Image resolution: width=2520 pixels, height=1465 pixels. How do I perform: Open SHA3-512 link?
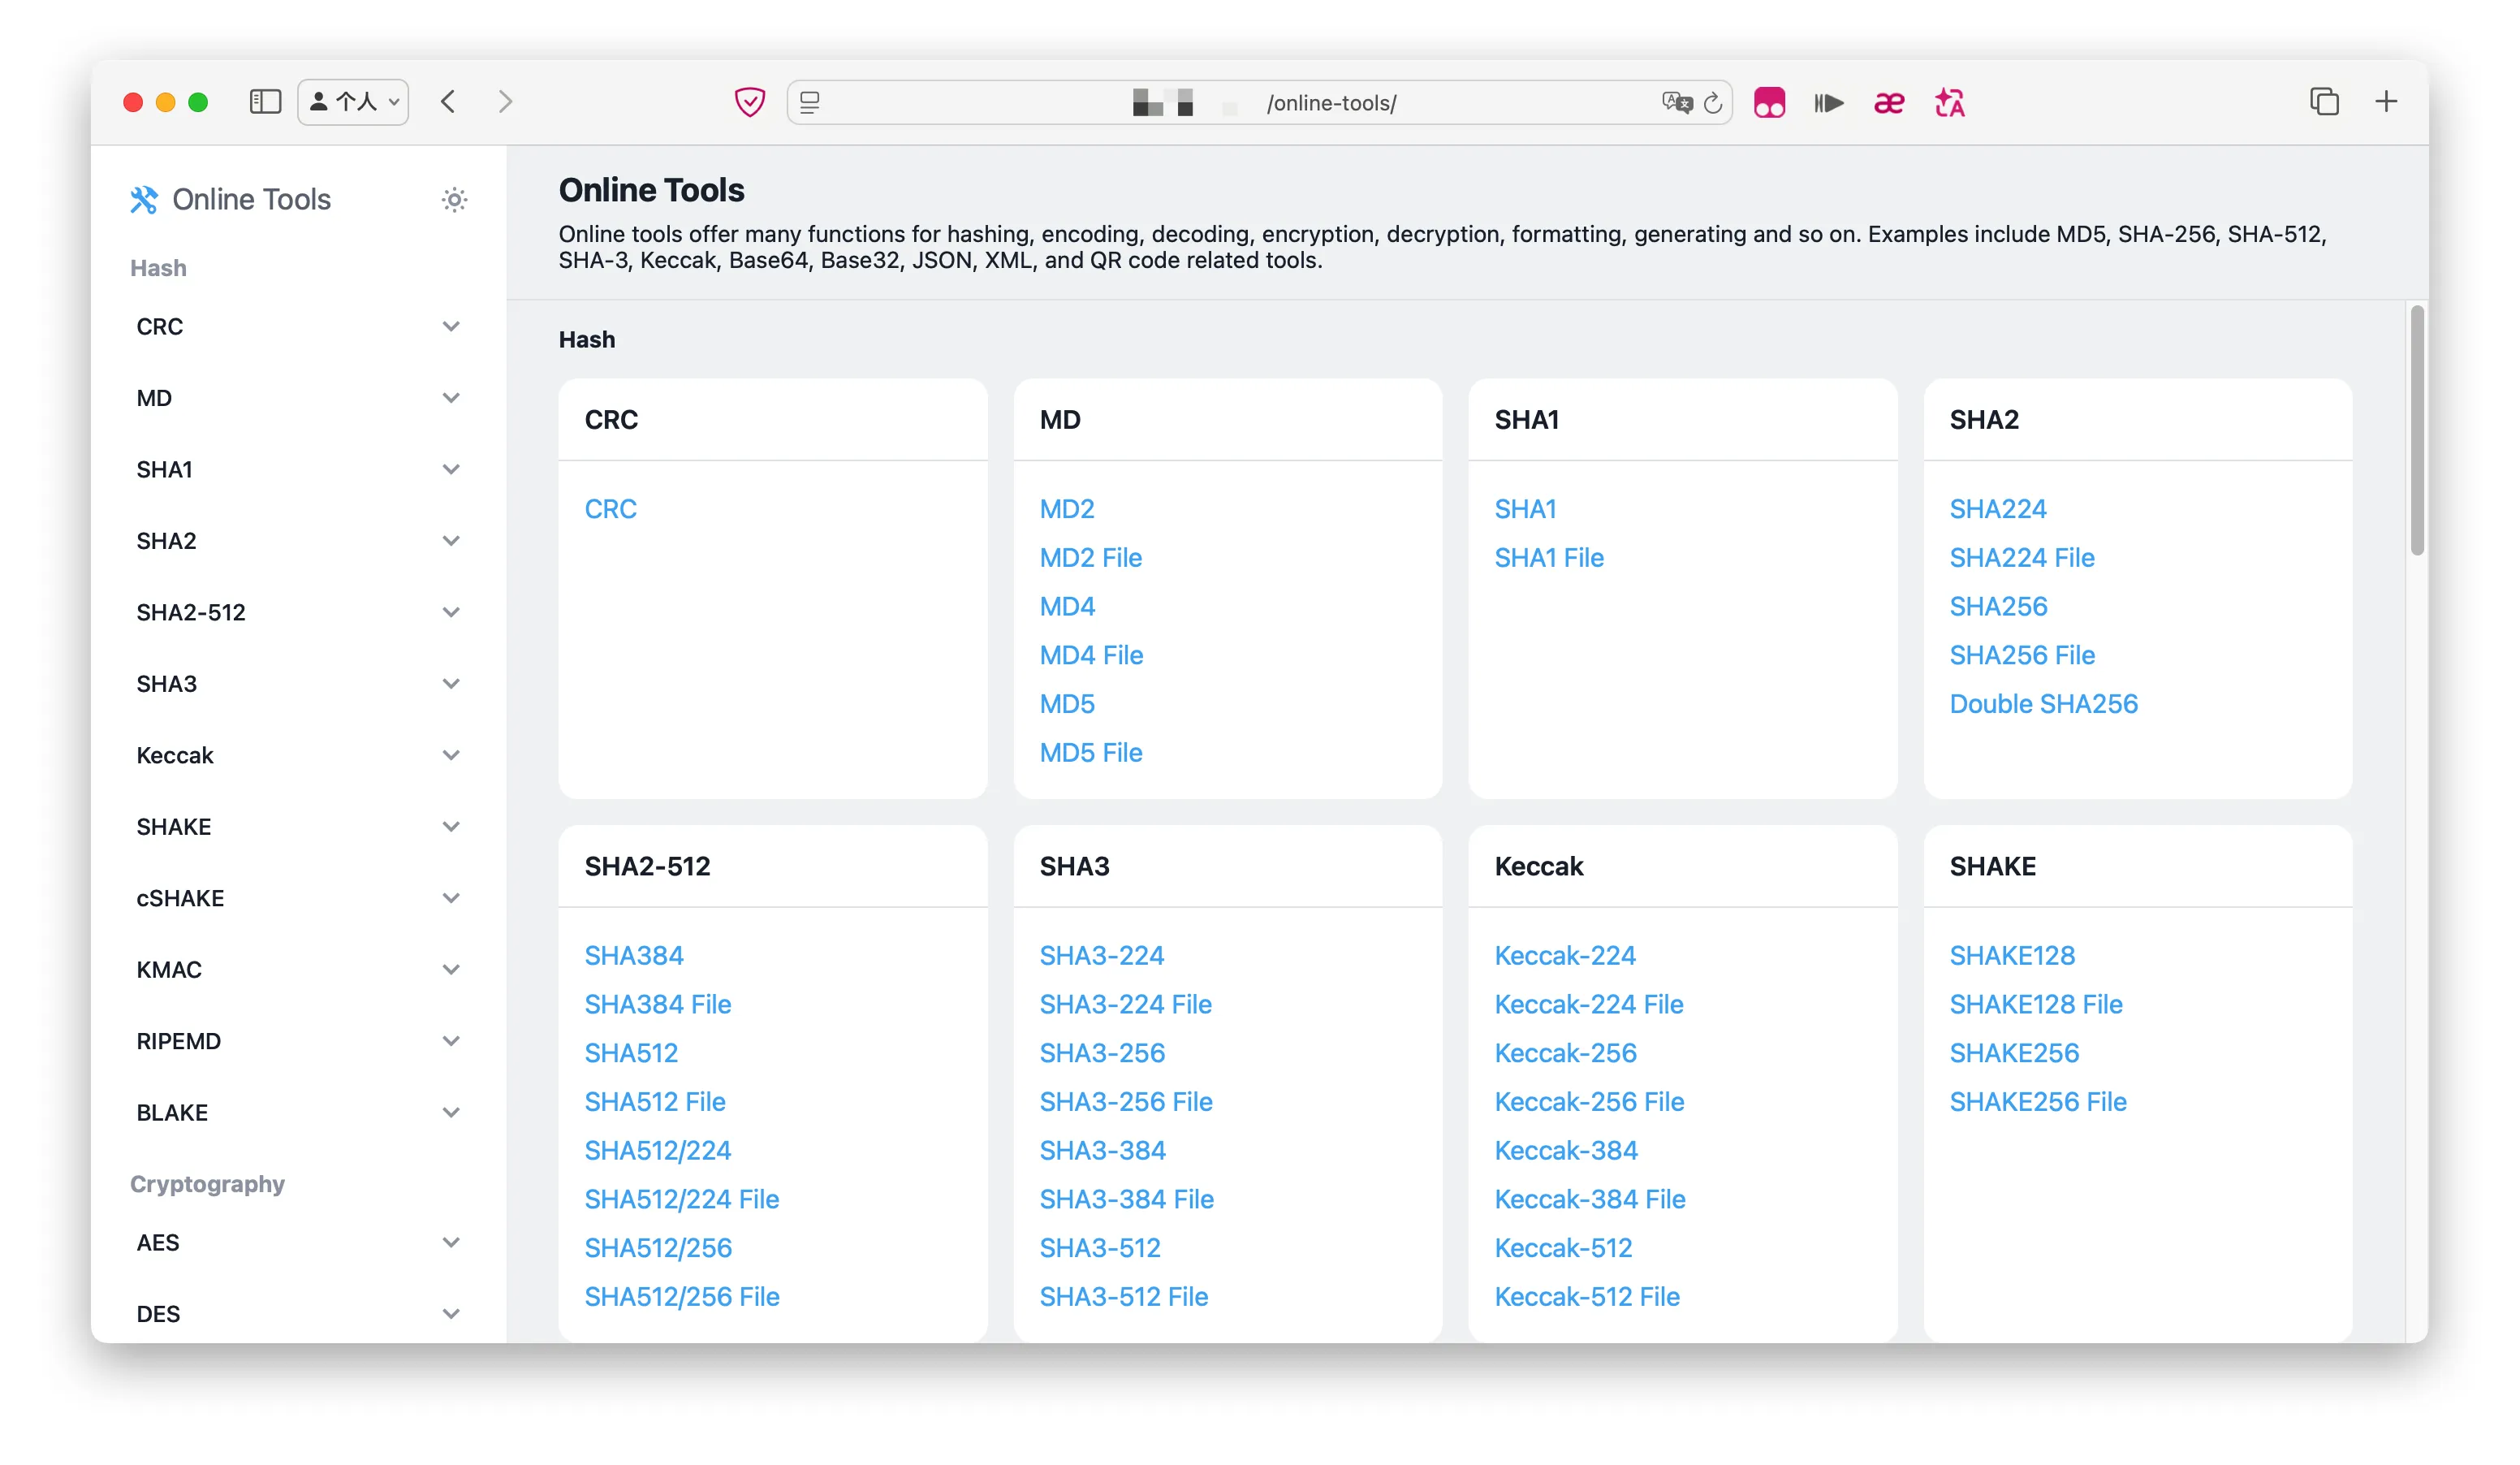coord(1100,1248)
